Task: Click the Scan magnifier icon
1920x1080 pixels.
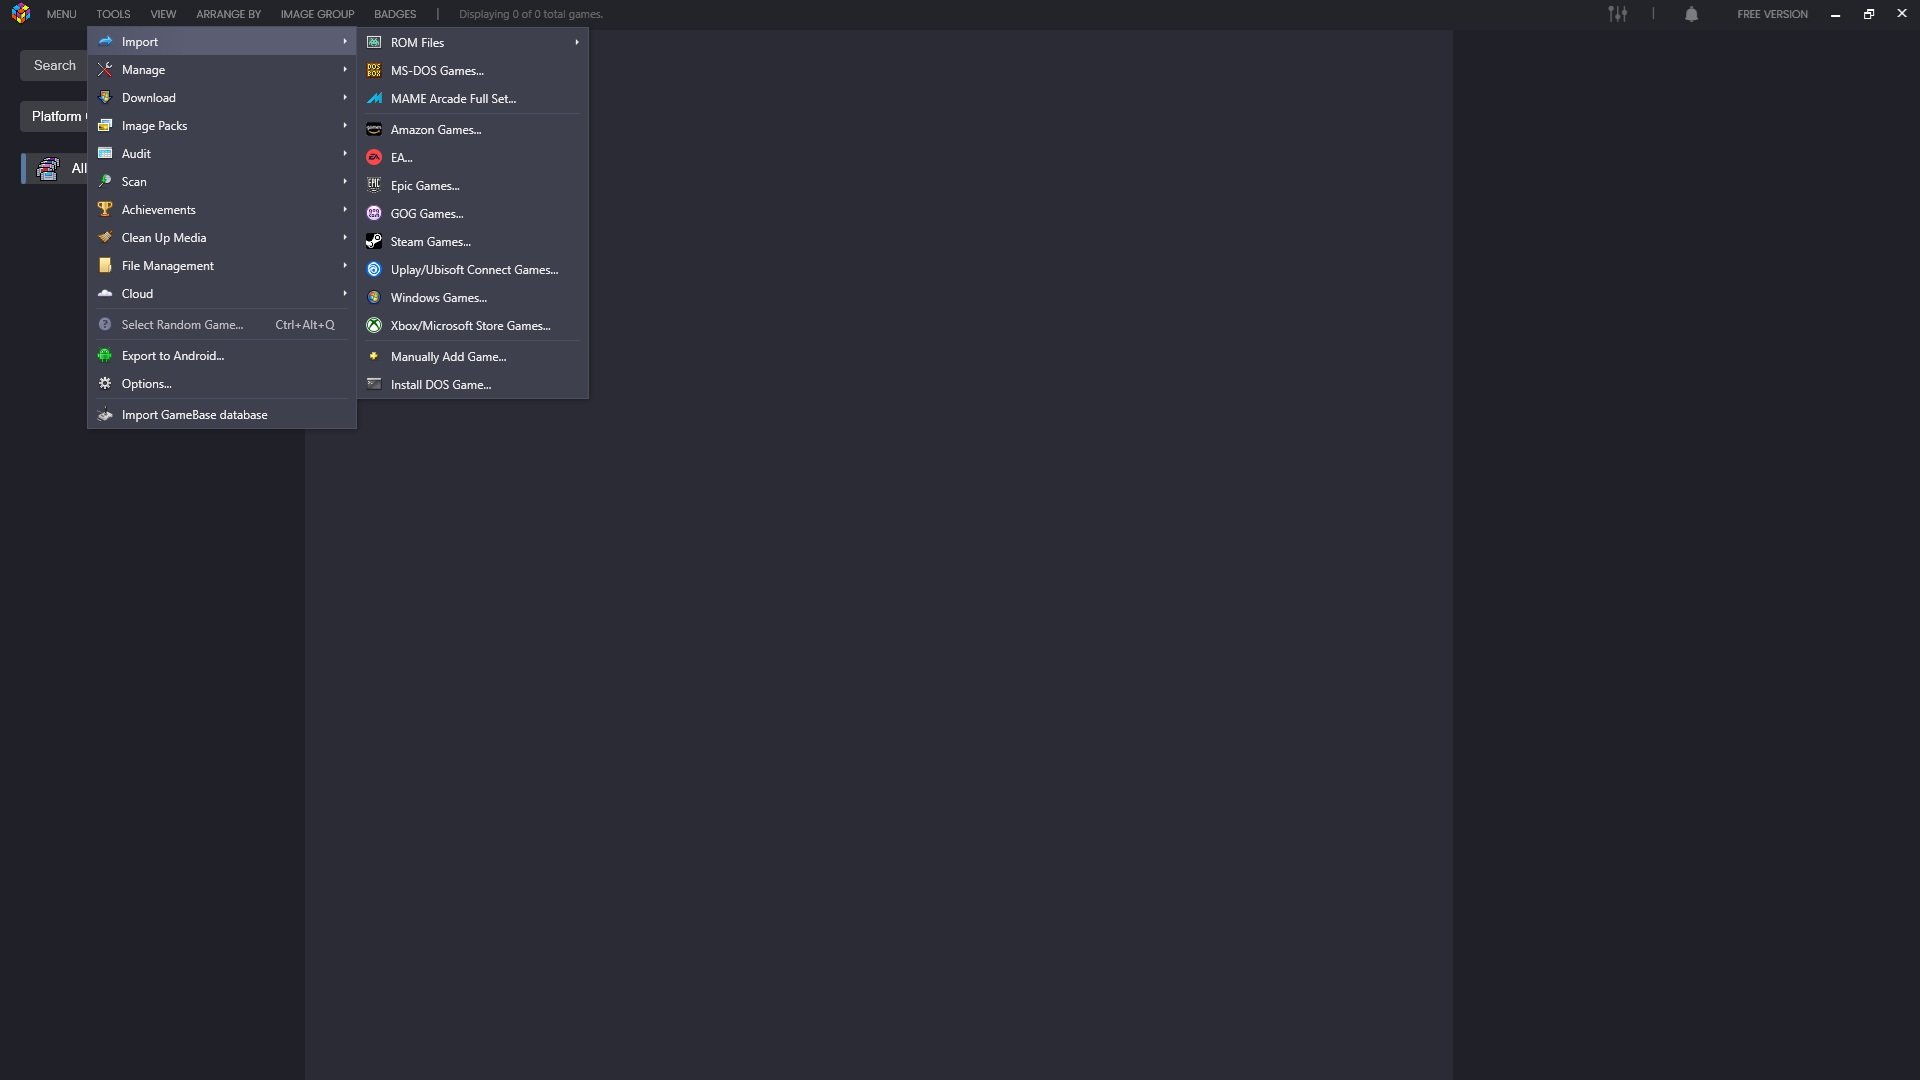Action: [x=105, y=182]
